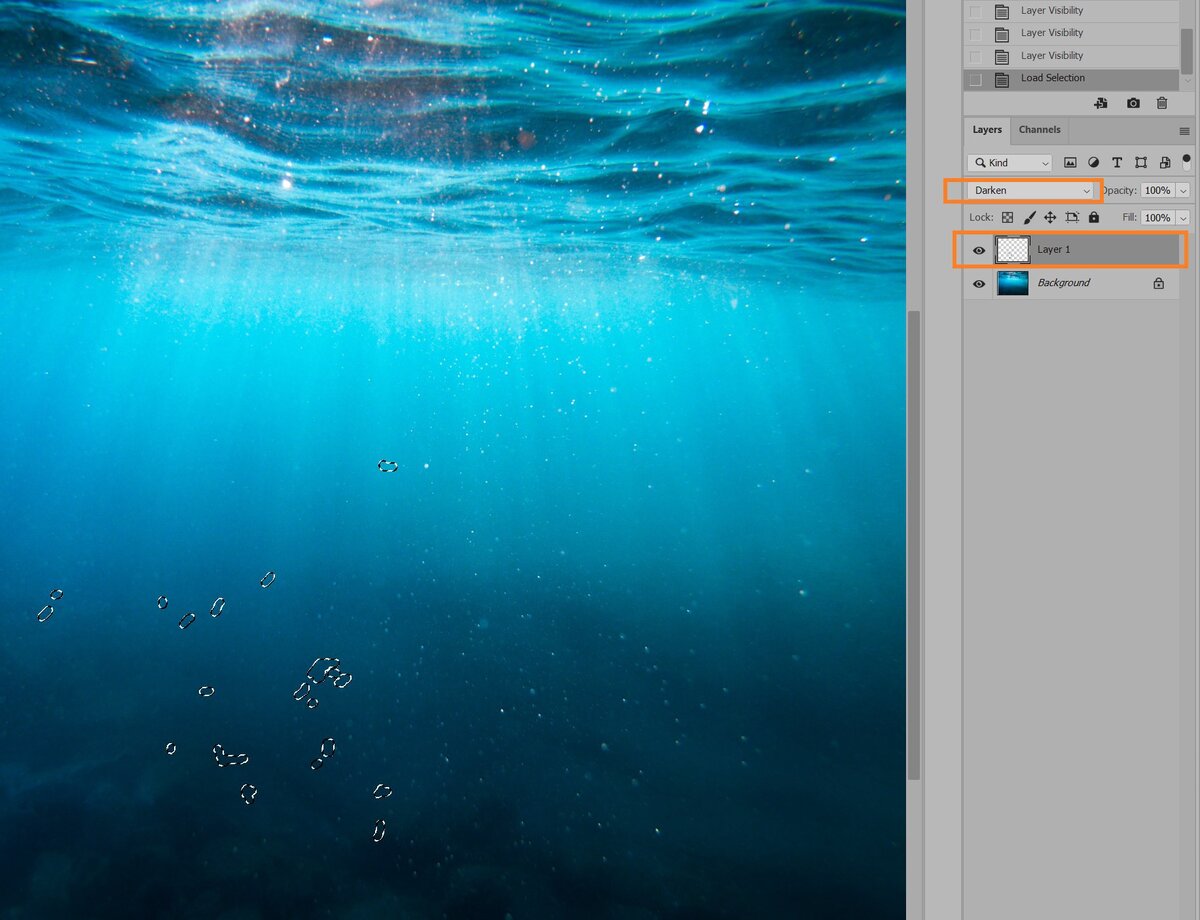Click the Background layer name

click(1063, 283)
